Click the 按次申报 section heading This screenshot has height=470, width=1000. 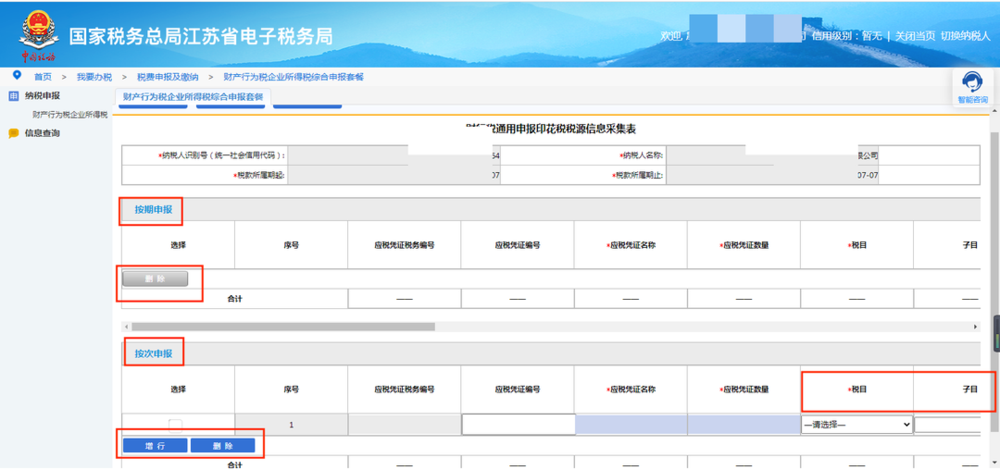153,353
